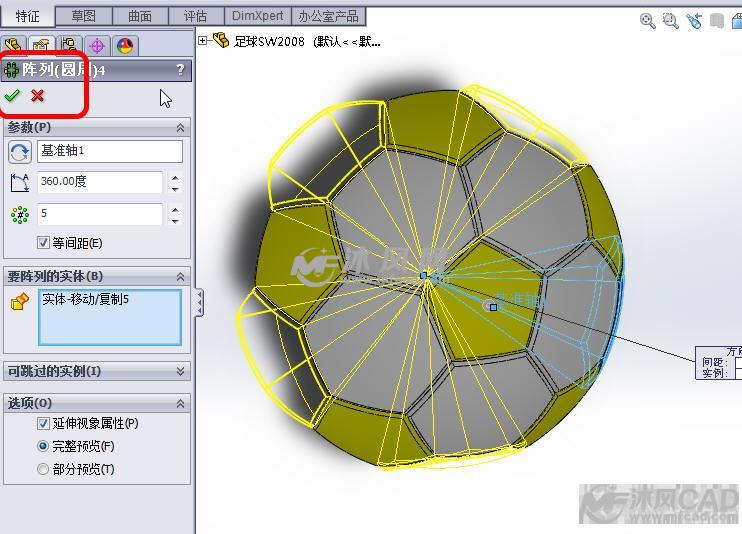Click the instance count icon beside 5

click(x=20, y=215)
